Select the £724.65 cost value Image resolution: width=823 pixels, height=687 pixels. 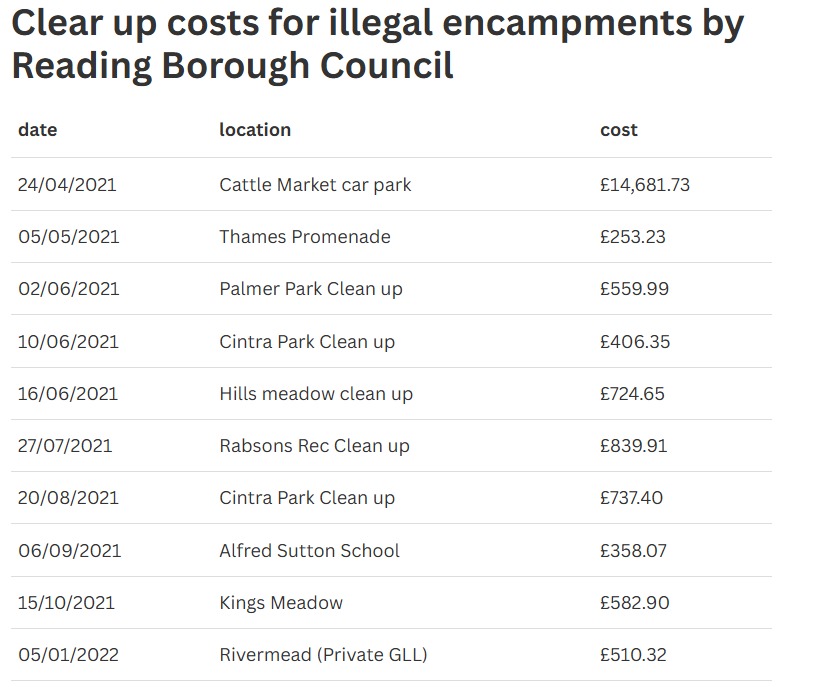click(633, 394)
